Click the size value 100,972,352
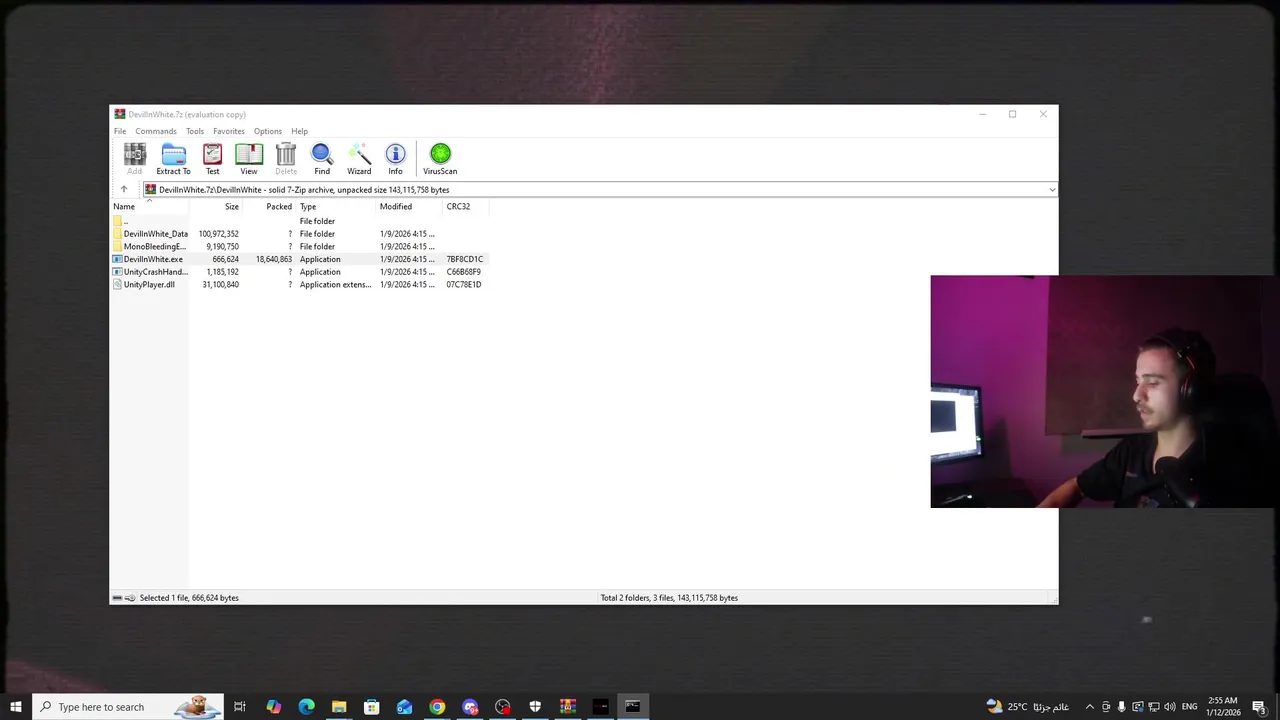The width and height of the screenshot is (1280, 720). 218,234
